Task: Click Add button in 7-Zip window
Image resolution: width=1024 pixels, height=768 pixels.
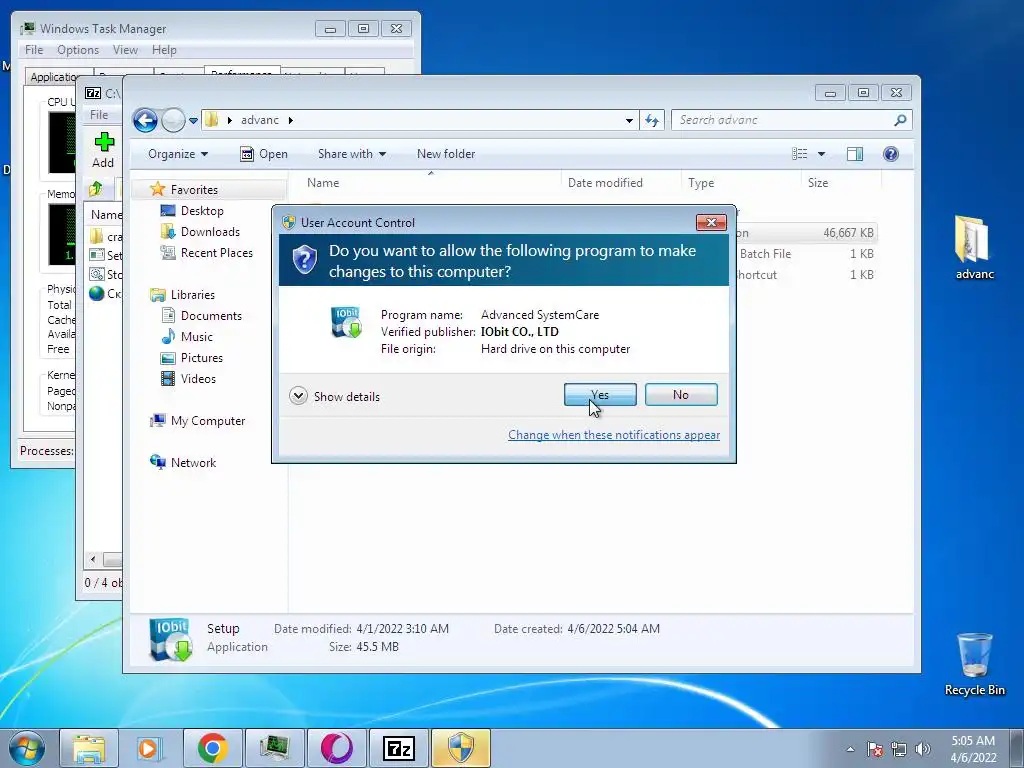Action: click(x=103, y=150)
